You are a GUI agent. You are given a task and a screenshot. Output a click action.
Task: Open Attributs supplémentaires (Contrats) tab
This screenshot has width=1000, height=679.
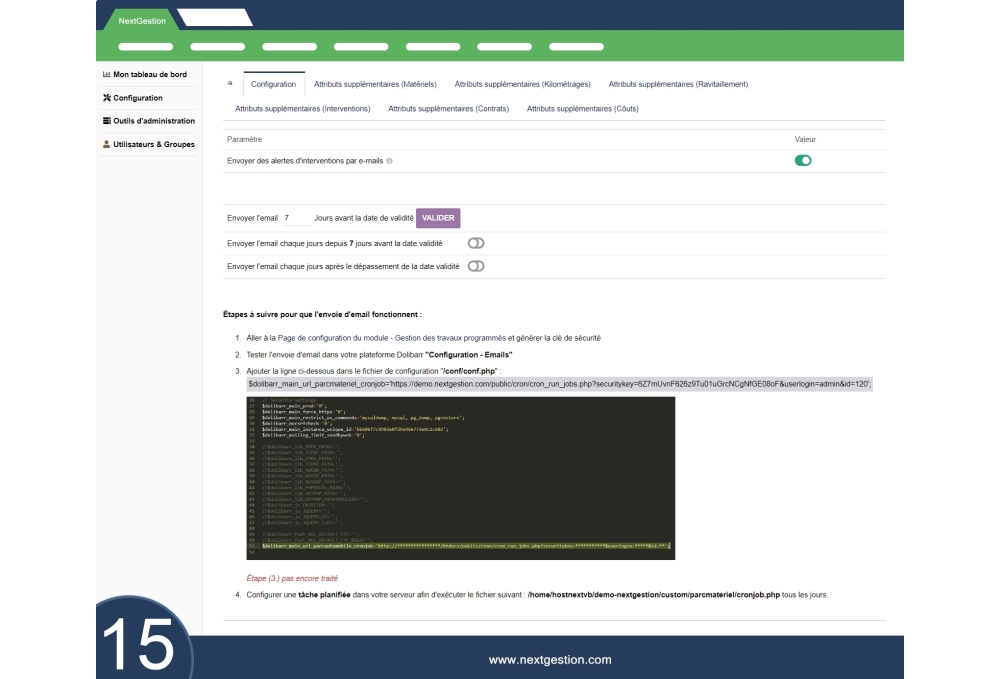coord(448,109)
